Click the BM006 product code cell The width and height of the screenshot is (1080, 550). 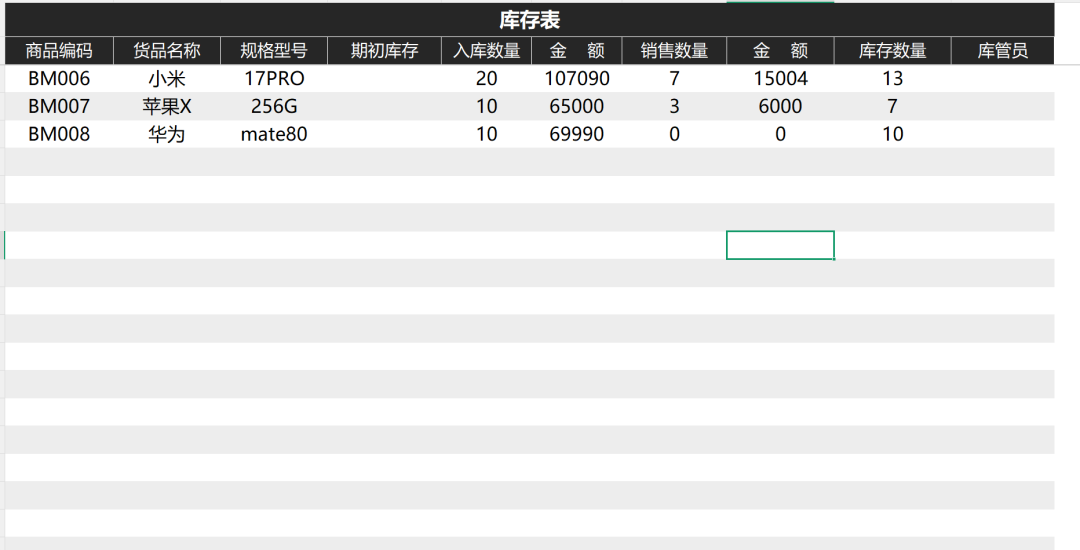click(x=59, y=79)
